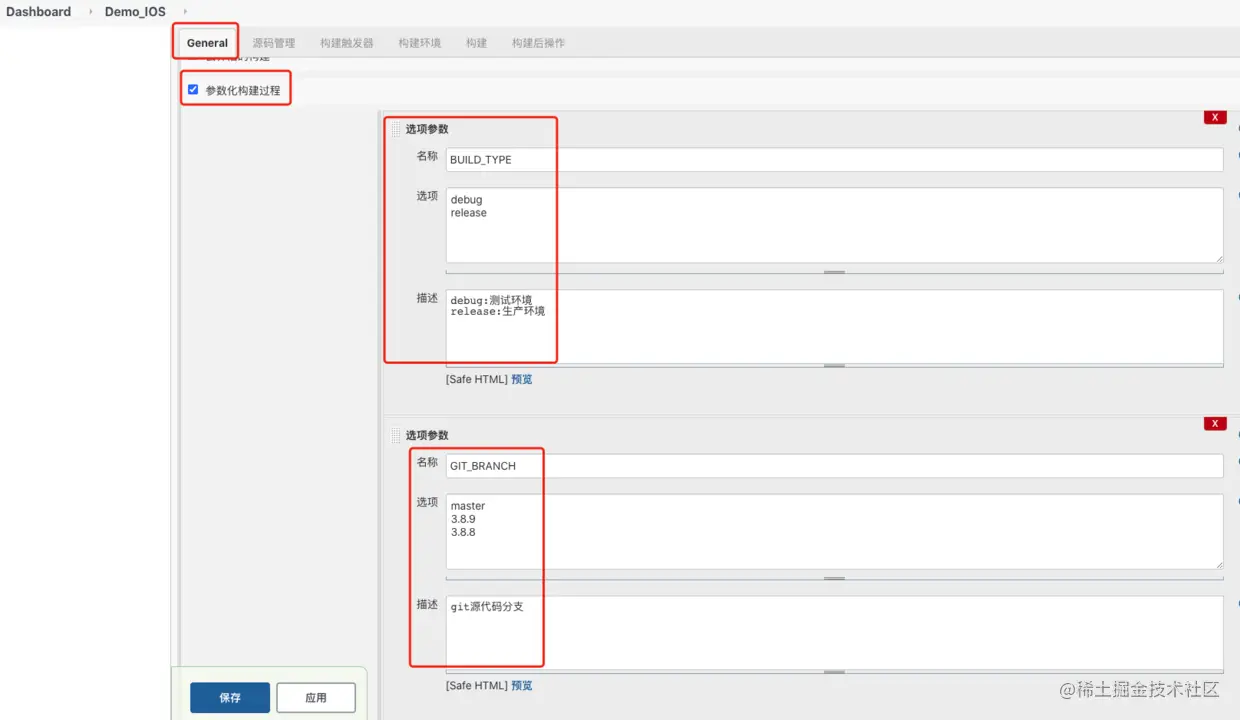The image size is (1240, 720).
Task: Click the 预览 link under the GIT_BRANCH description
Action: point(521,685)
